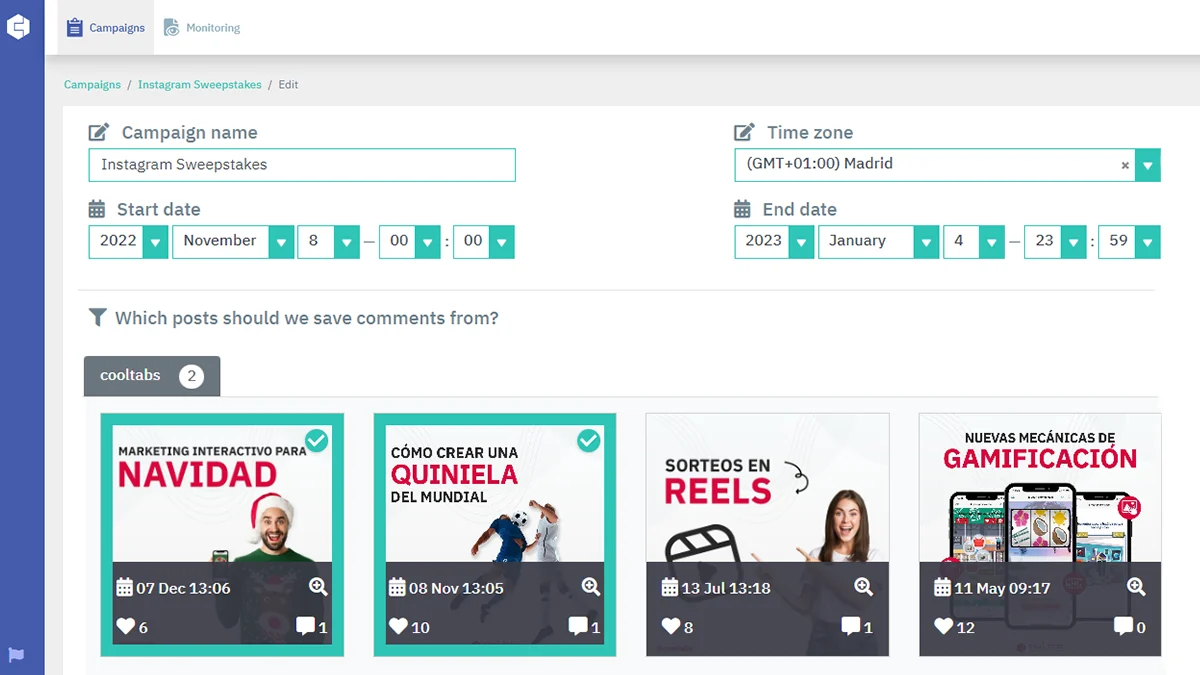Click the flag icon in the sidebar
Viewport: 1200px width, 675px height.
tap(16, 655)
